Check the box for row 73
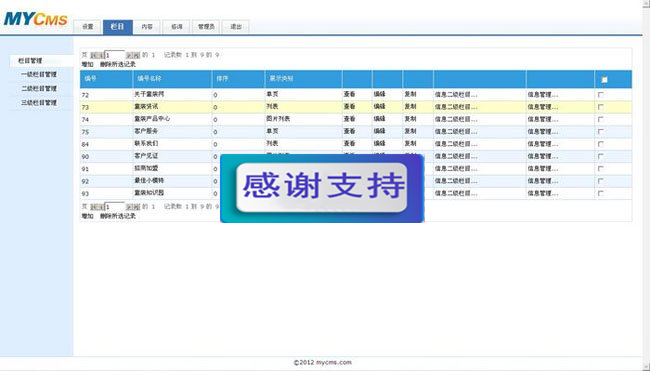The height and width of the screenshot is (371, 650). click(x=600, y=107)
